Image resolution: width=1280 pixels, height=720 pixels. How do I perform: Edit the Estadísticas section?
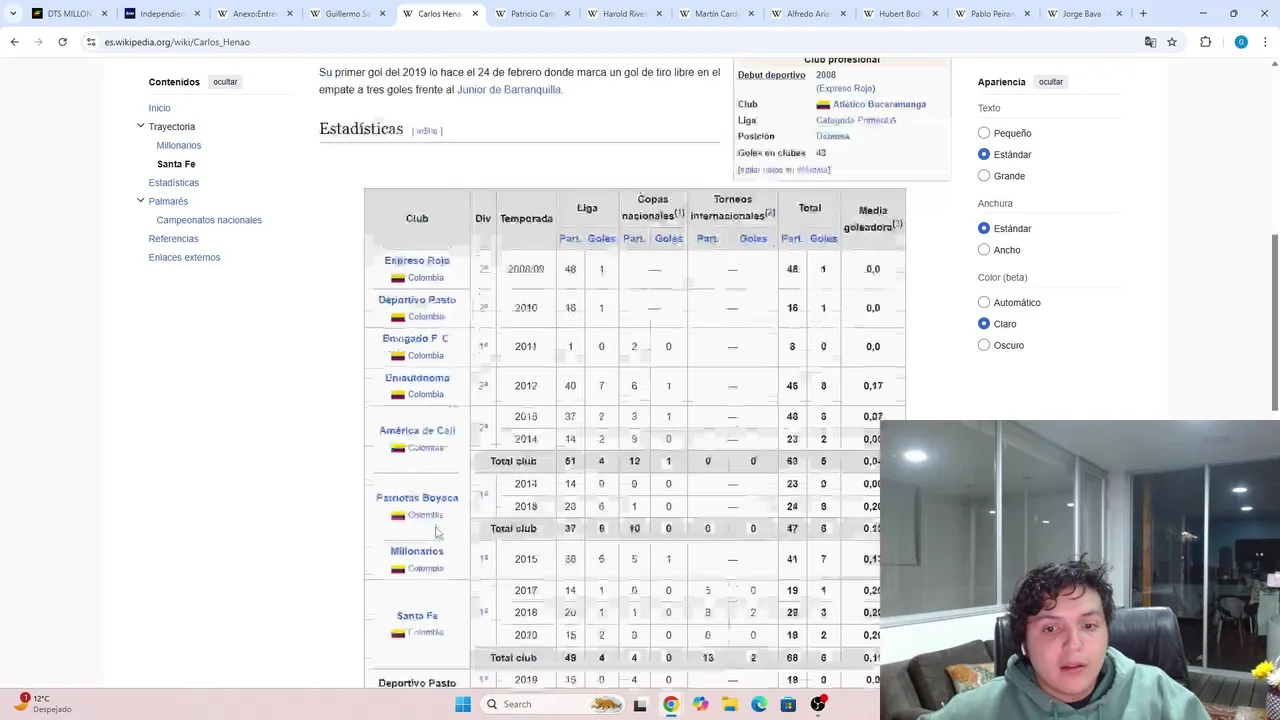click(x=427, y=131)
